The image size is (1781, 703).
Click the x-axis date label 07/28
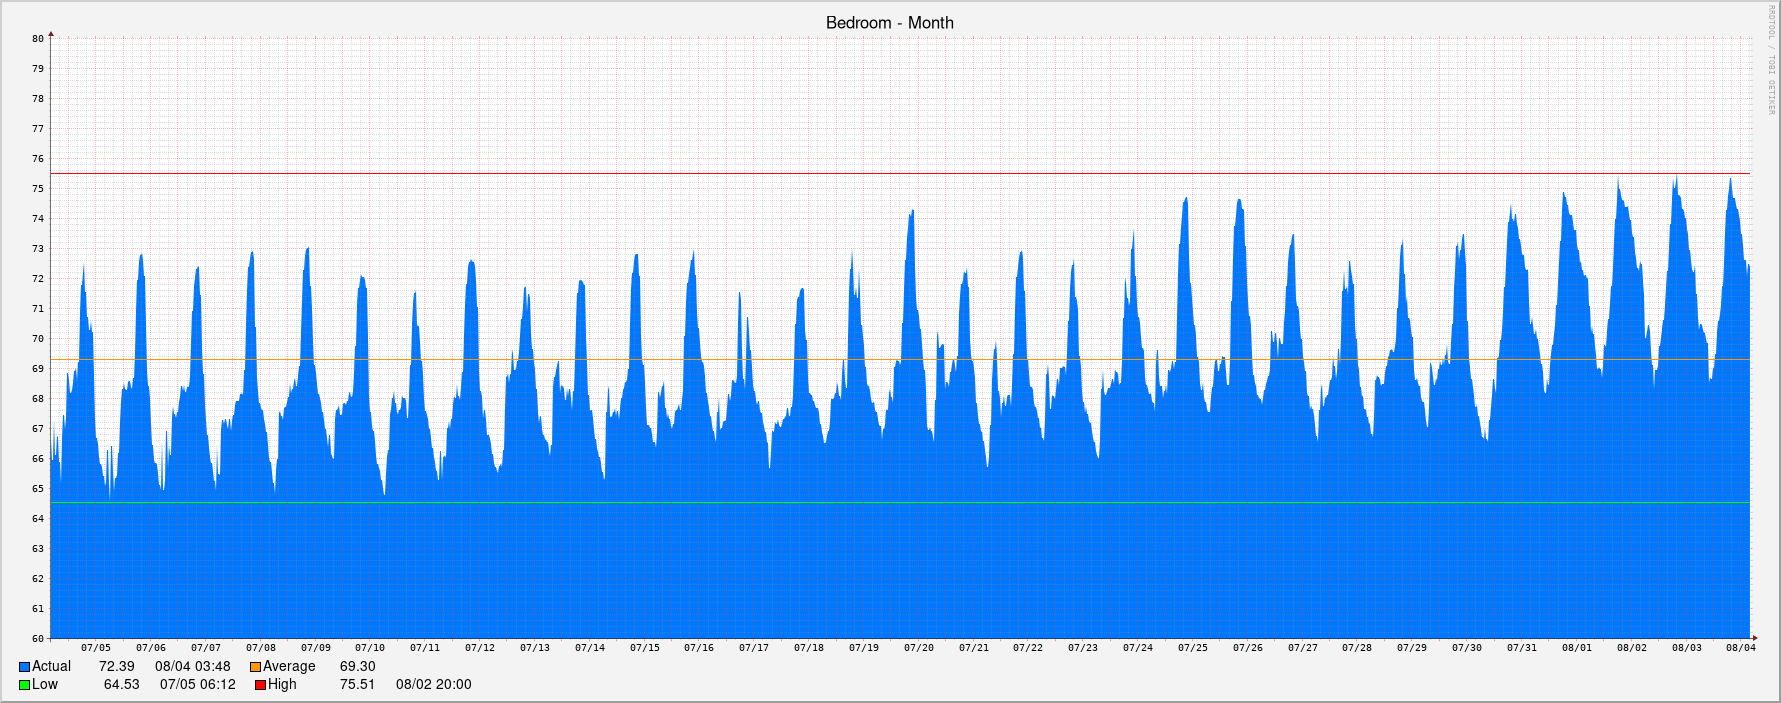tap(1357, 648)
